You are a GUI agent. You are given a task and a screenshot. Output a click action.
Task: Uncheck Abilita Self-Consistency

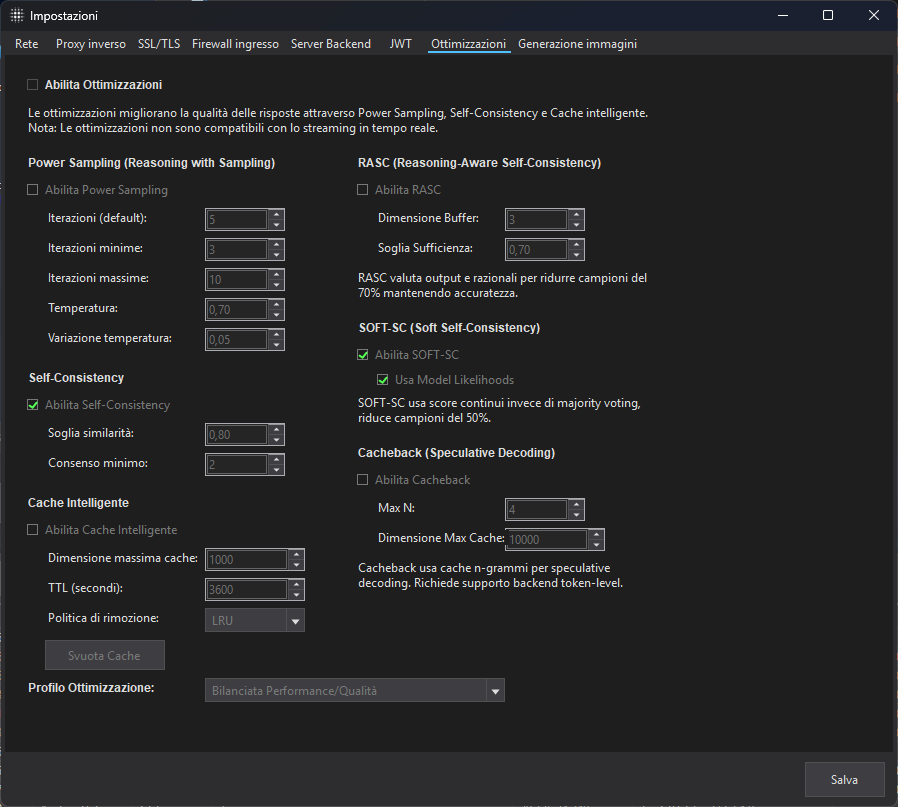coord(33,405)
